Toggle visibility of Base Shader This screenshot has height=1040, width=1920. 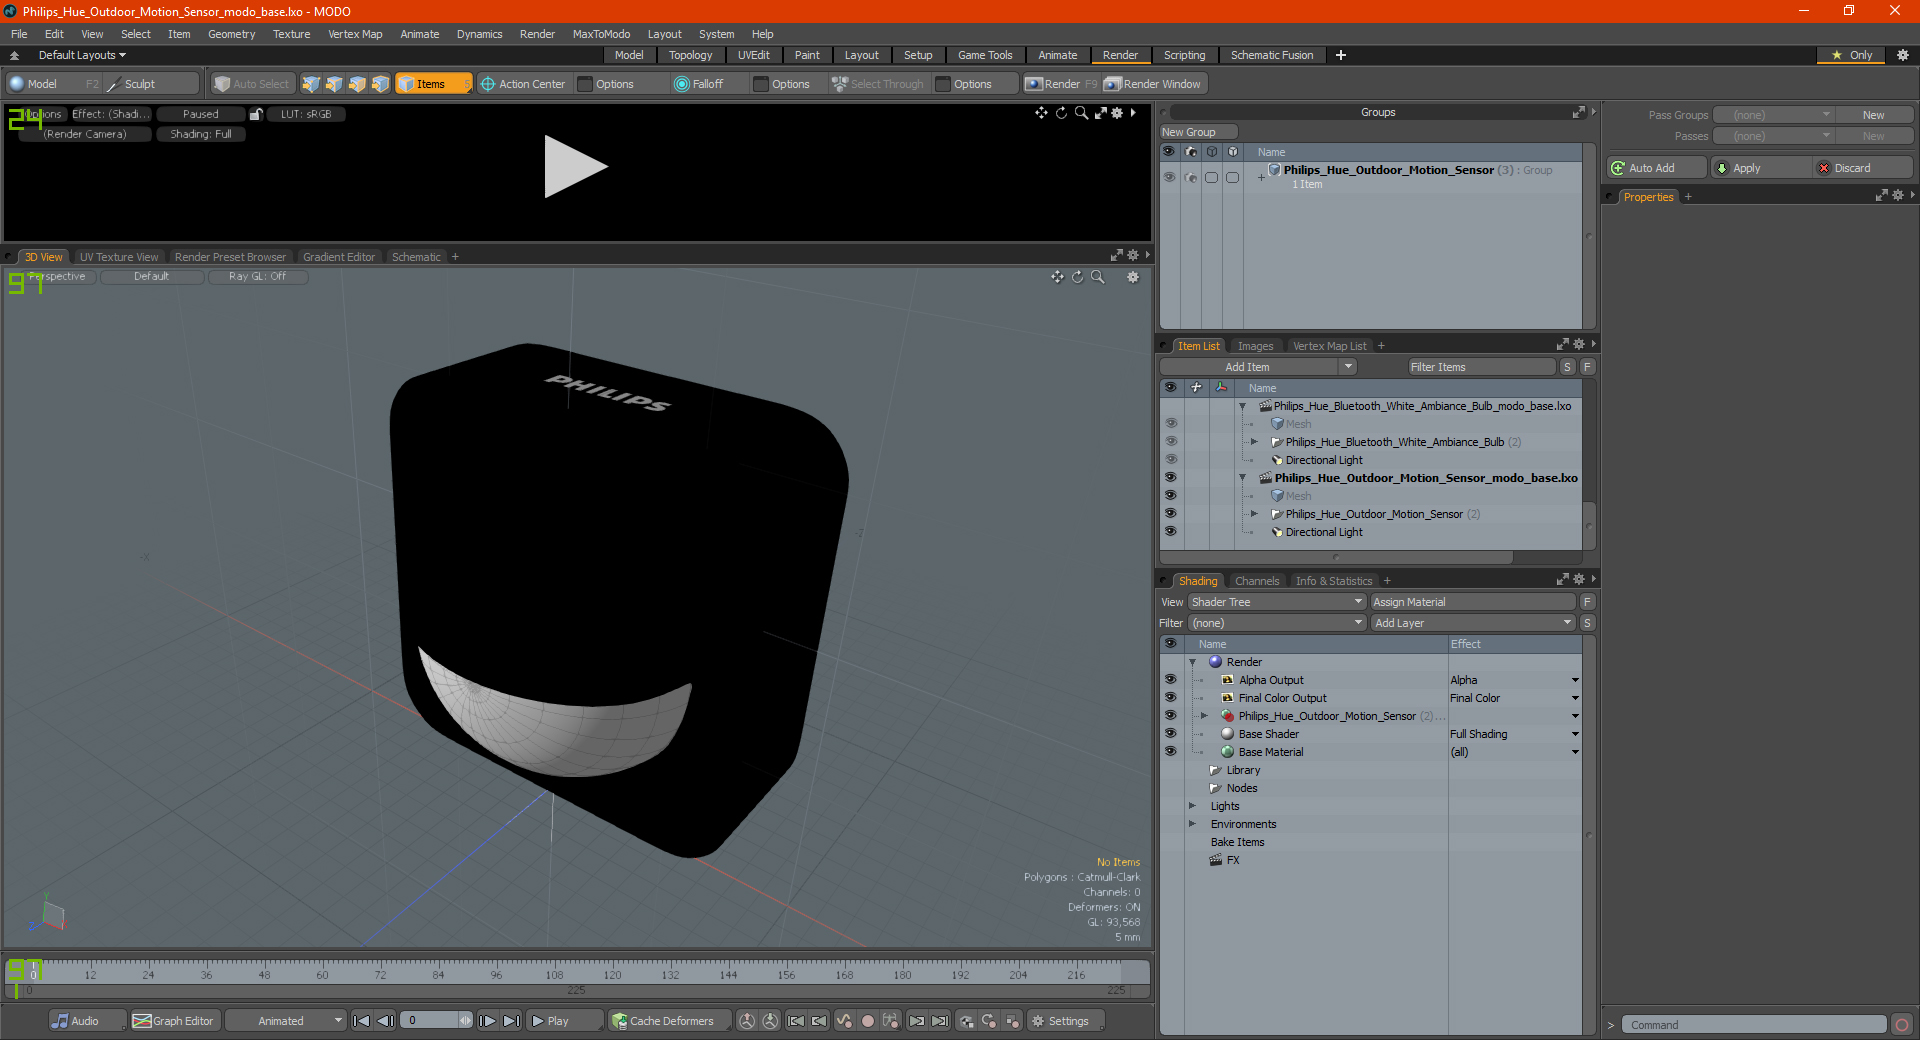point(1170,734)
